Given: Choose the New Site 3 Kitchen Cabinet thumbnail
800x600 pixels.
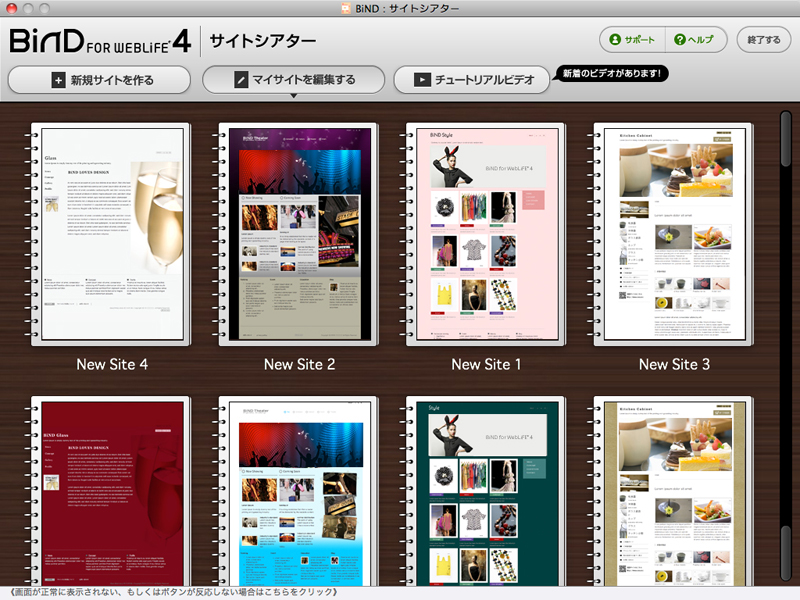Looking at the screenshot, I should point(674,234).
